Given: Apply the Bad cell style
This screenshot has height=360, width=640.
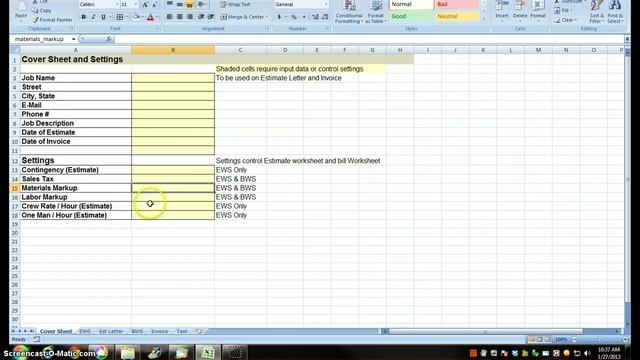Looking at the screenshot, I should pyautogui.click(x=457, y=4).
